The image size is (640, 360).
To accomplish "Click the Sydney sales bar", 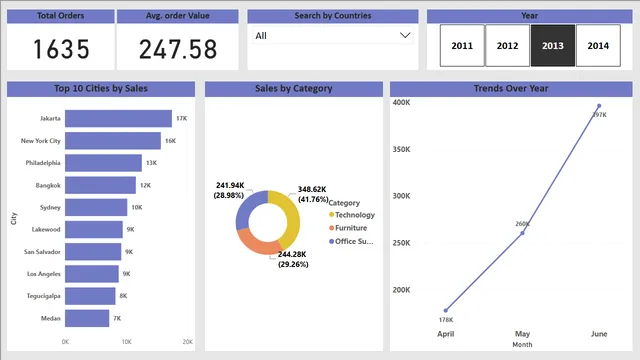I will pos(96,207).
